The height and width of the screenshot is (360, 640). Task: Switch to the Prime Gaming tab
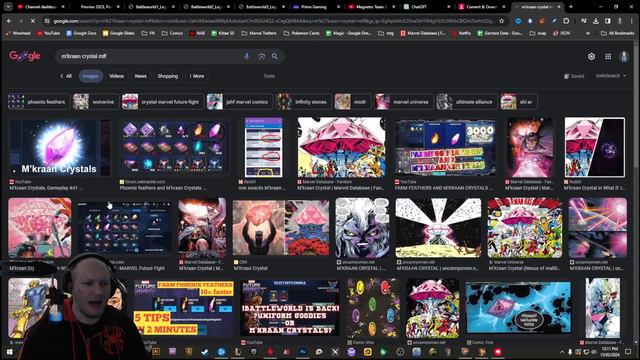click(315, 7)
